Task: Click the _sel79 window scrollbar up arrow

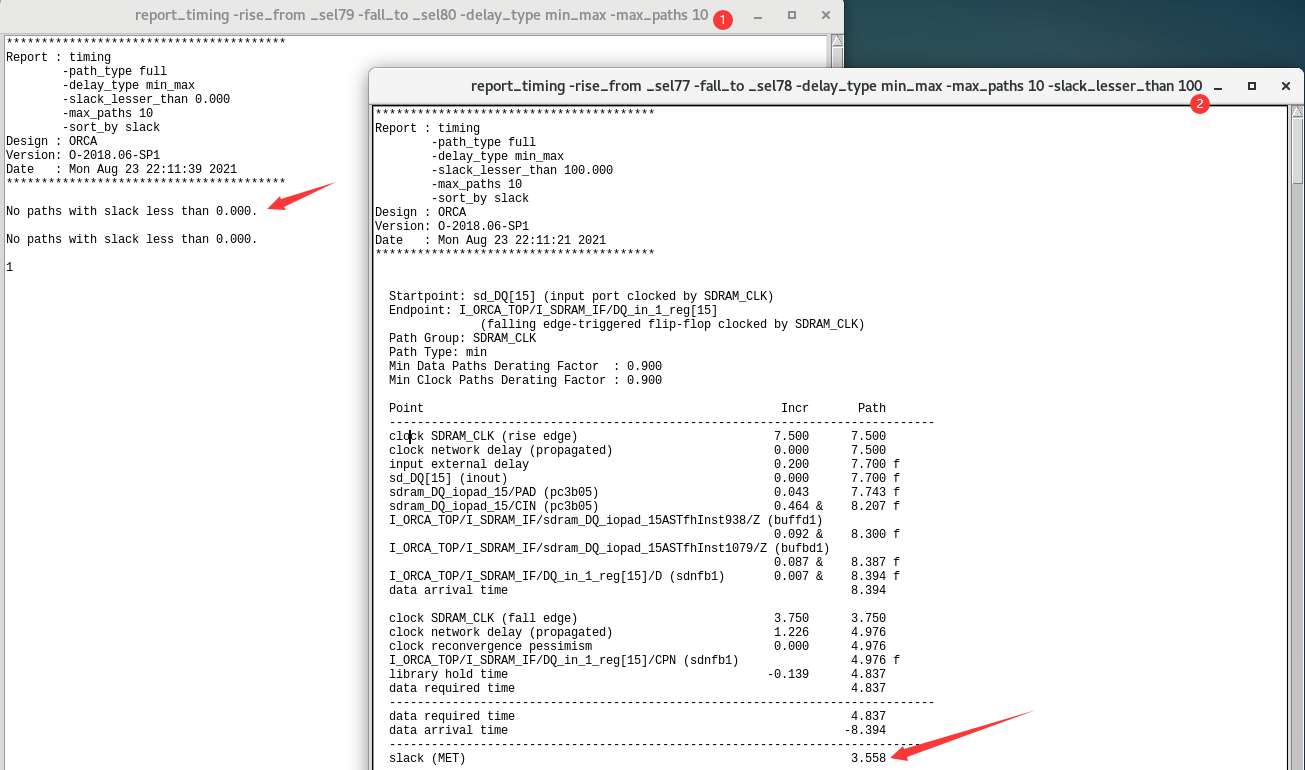Action: [837, 42]
